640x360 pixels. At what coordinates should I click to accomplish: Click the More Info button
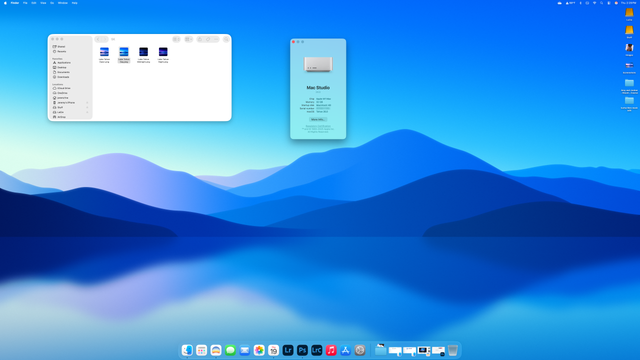click(318, 119)
